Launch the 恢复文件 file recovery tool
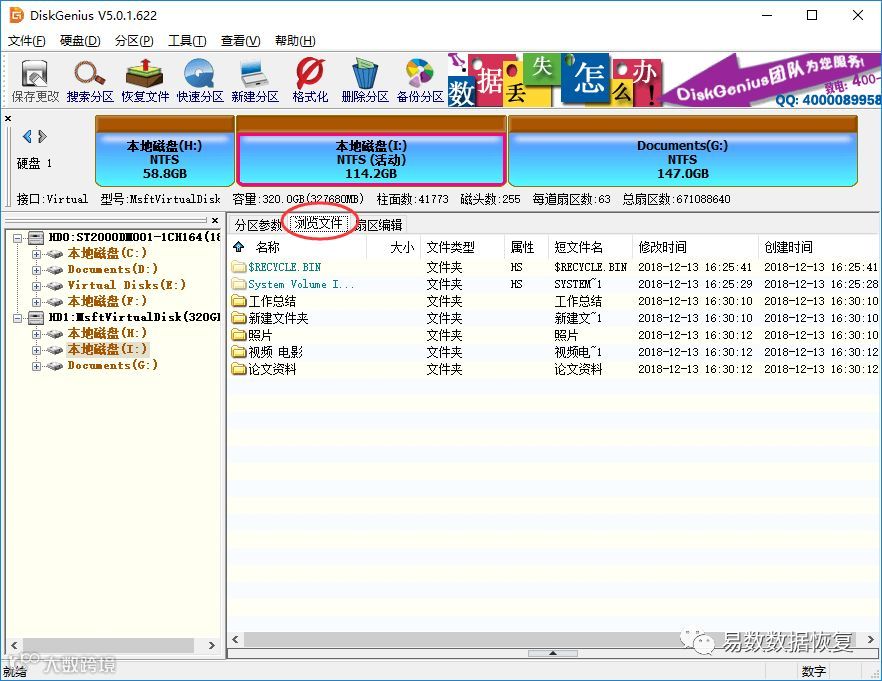This screenshot has height=681, width=882. point(145,82)
